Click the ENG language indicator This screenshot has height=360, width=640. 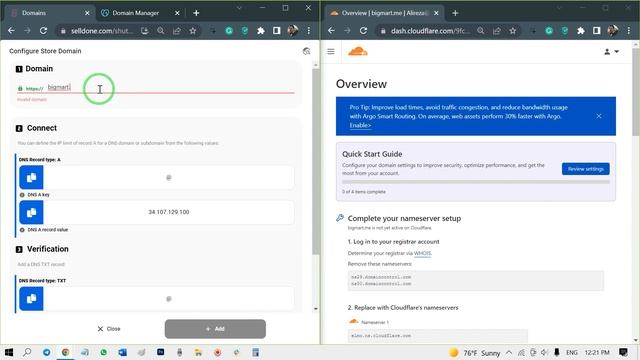571,352
